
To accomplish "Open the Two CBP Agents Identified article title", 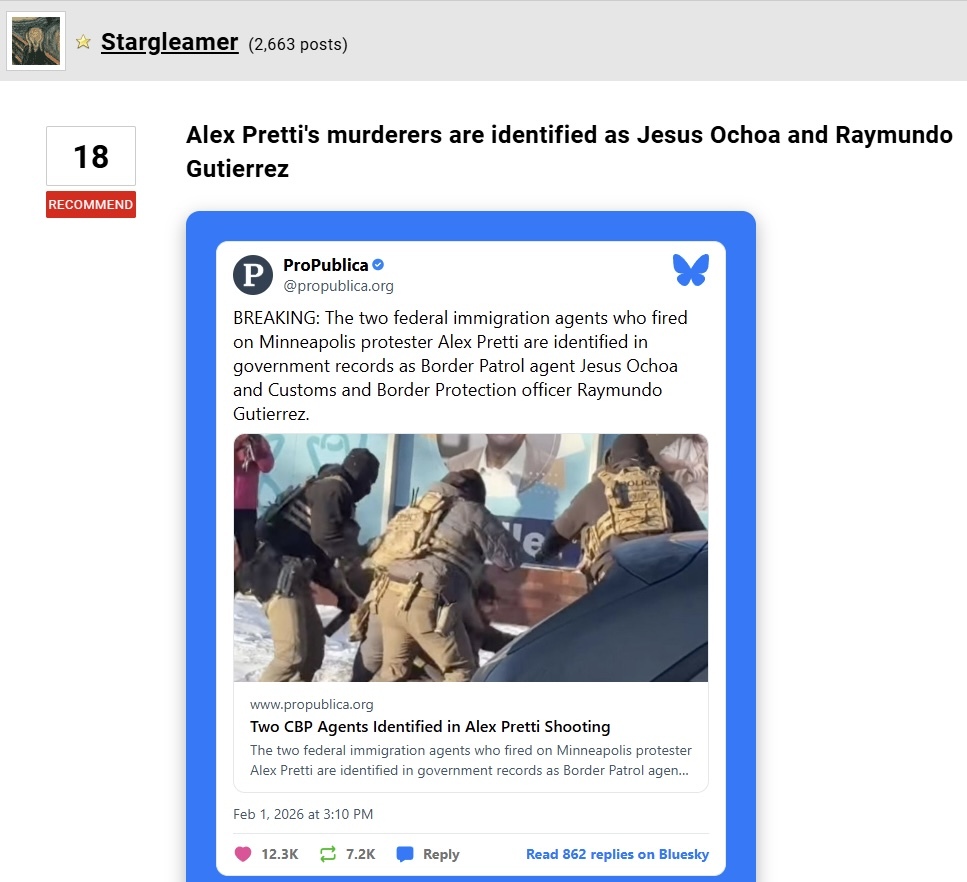I will (x=430, y=727).
